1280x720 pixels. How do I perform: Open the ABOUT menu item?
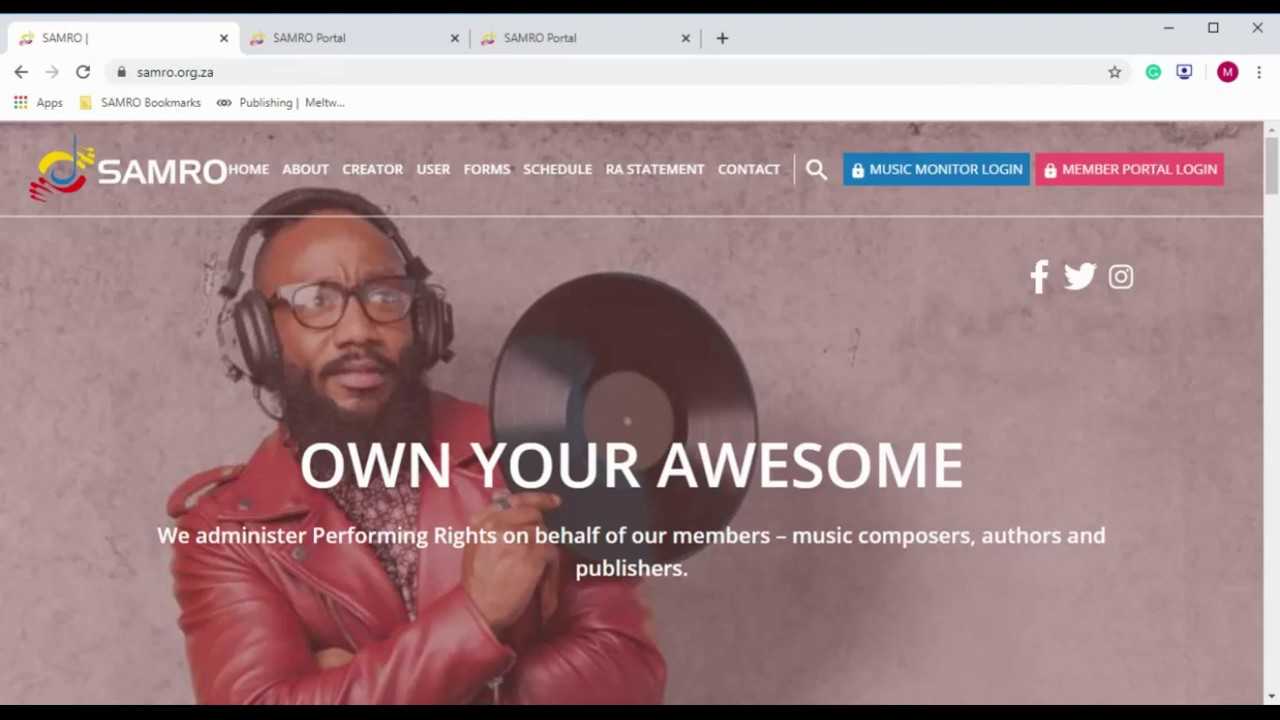305,170
